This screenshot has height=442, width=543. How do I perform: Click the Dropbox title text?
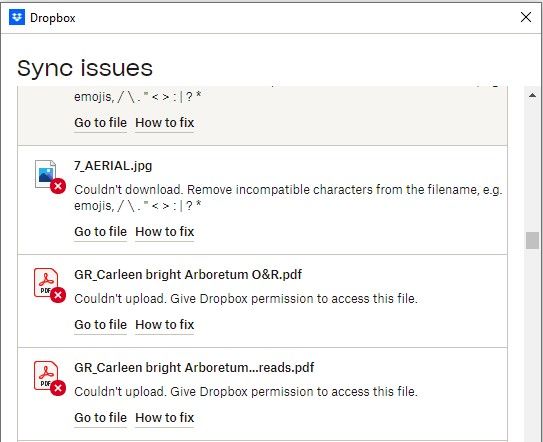tap(53, 18)
